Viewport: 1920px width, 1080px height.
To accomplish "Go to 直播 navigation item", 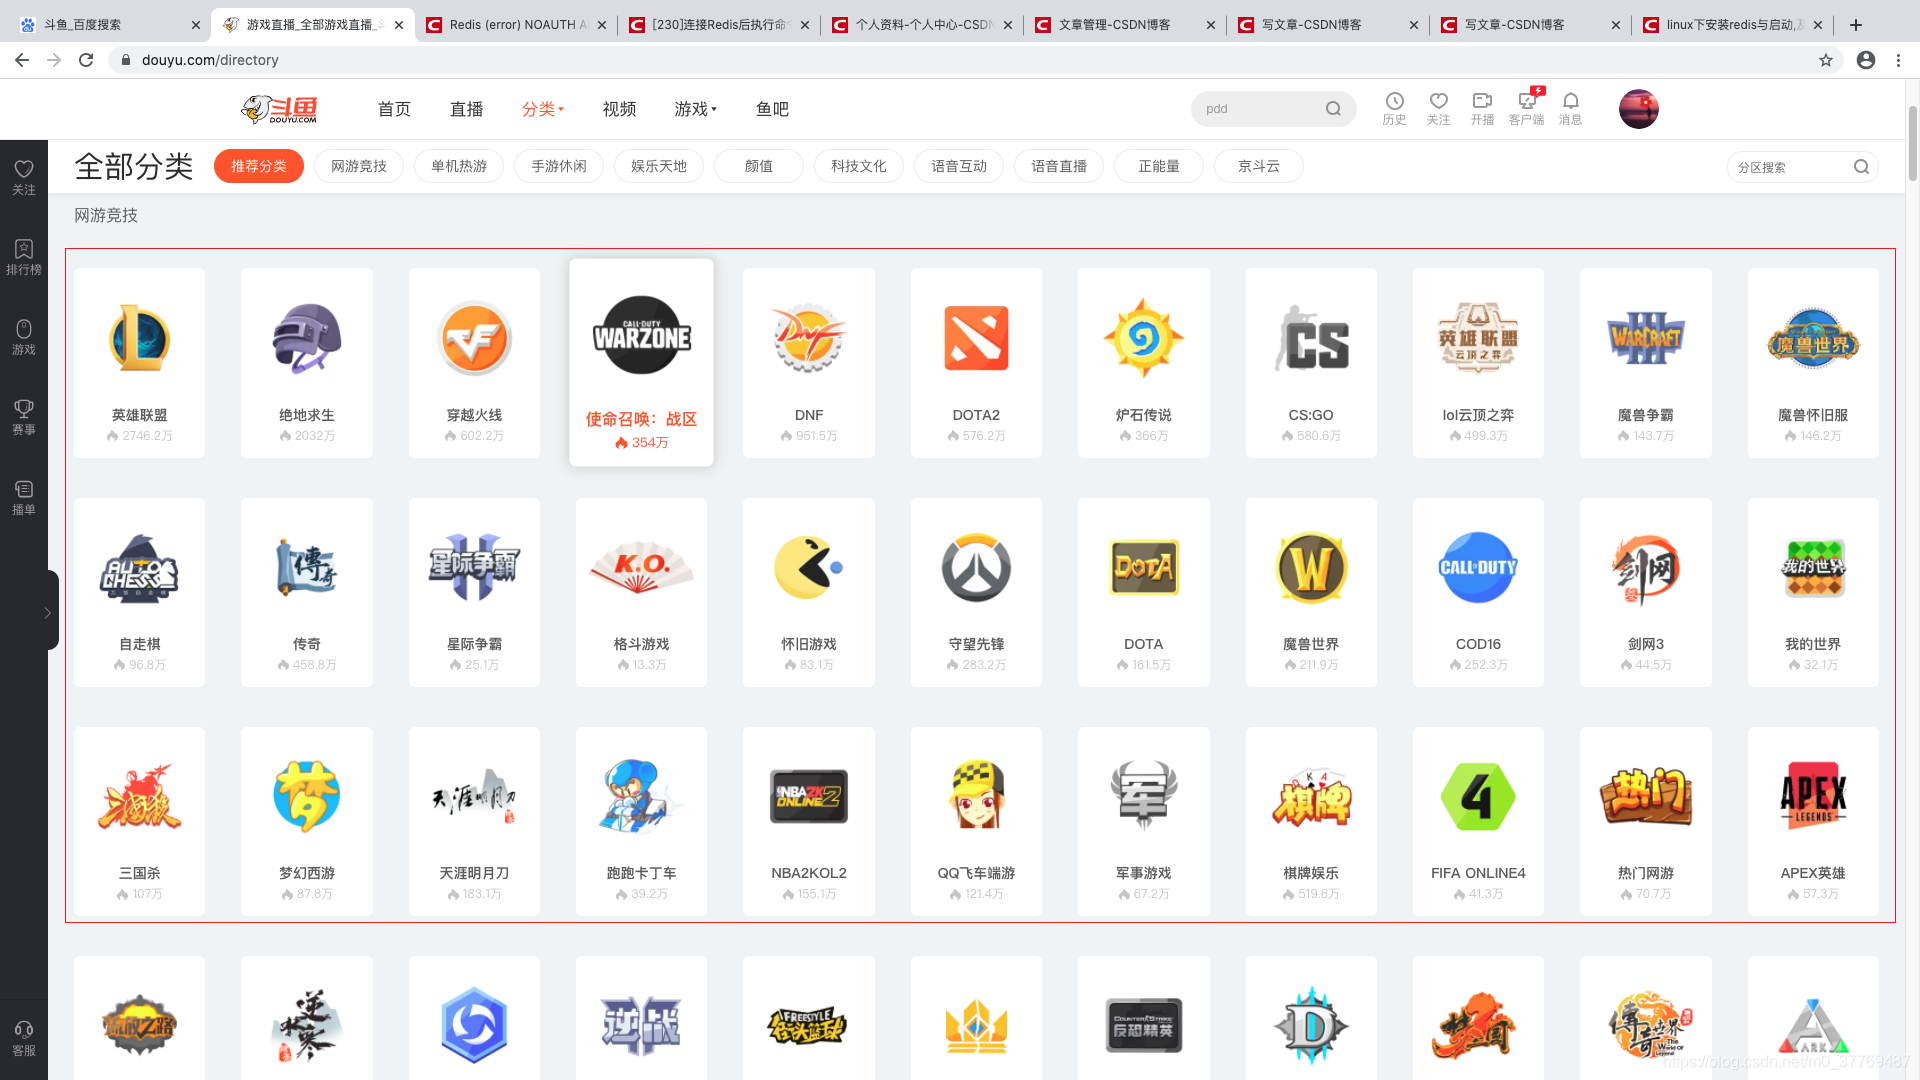I will [x=466, y=109].
